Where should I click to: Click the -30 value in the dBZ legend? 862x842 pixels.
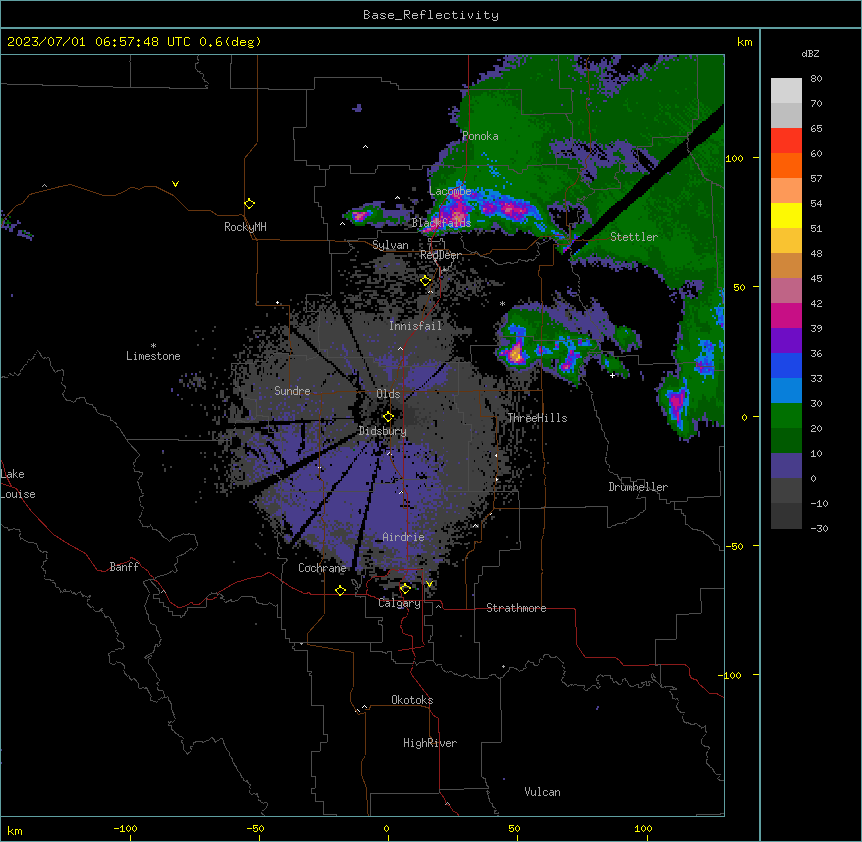pos(819,529)
